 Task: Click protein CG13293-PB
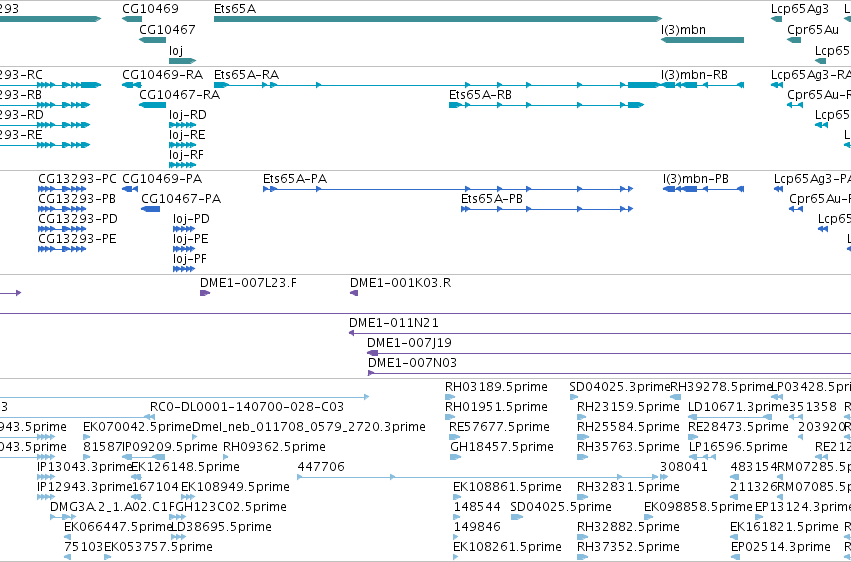click(77, 199)
